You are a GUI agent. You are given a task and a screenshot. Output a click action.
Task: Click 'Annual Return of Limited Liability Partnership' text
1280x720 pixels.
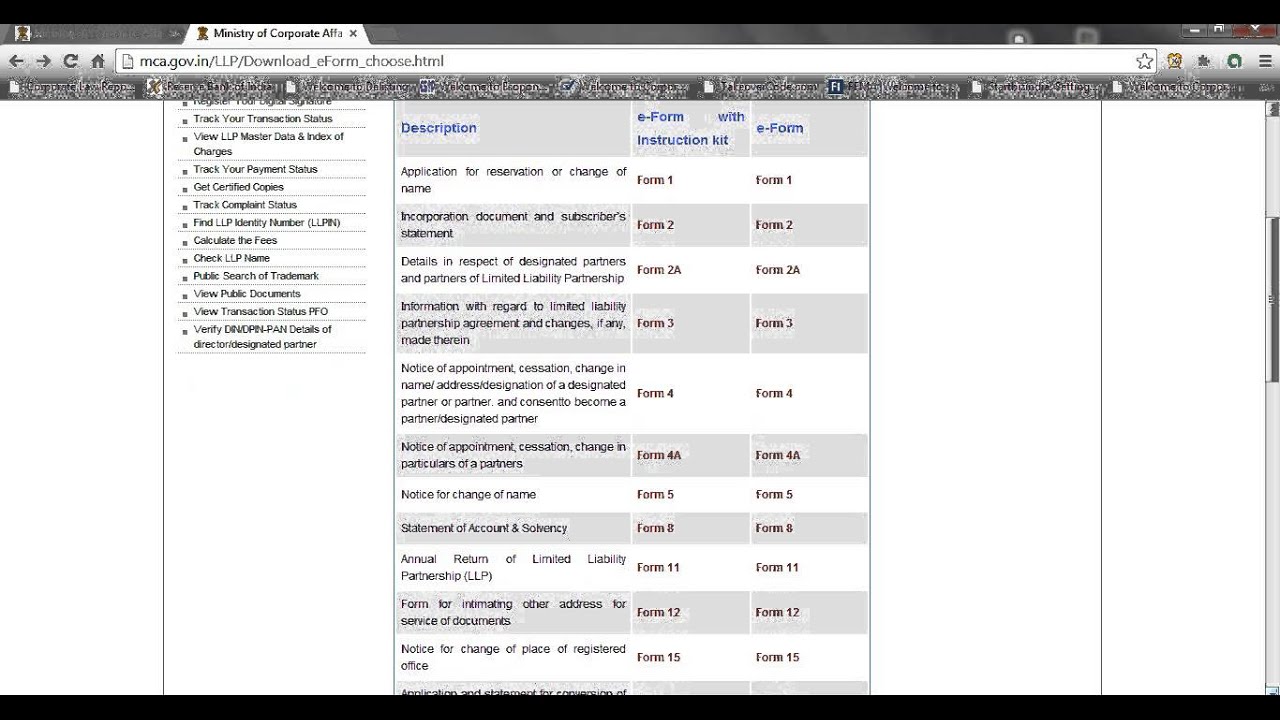point(513,568)
